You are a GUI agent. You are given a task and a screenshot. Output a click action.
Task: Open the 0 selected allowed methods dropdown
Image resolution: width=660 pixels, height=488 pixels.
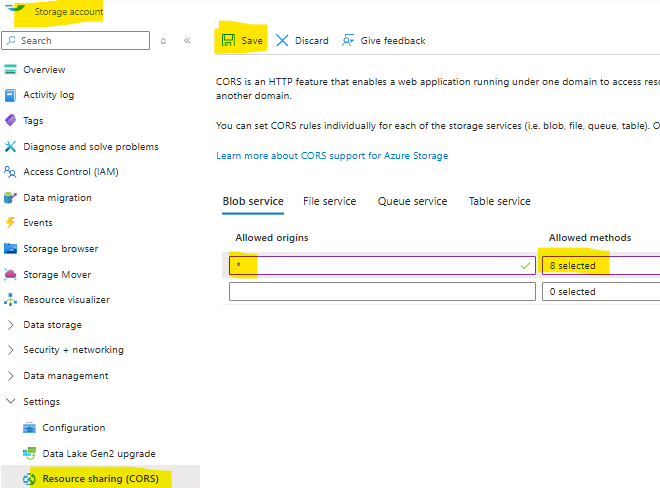pyautogui.click(x=601, y=291)
